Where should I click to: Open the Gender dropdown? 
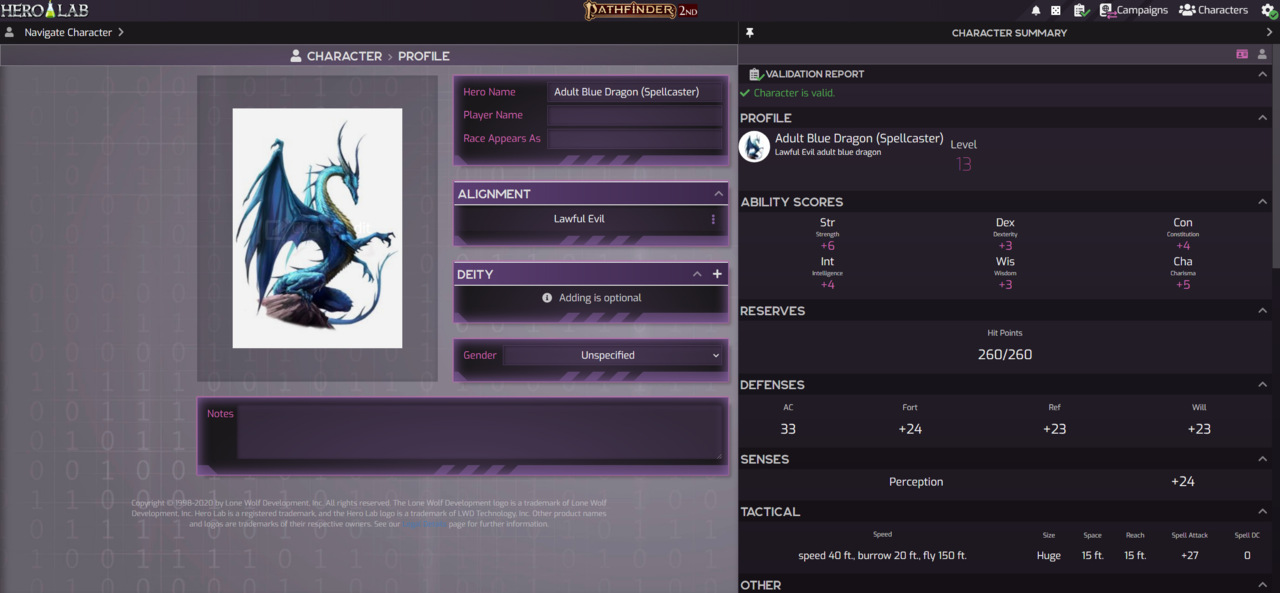612,355
